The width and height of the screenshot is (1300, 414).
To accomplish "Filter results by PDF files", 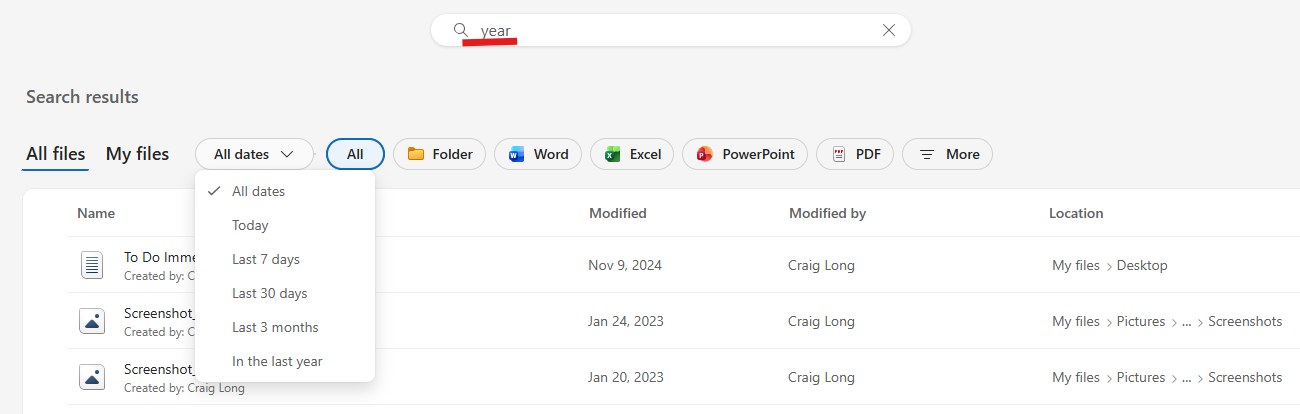I will click(x=855, y=154).
